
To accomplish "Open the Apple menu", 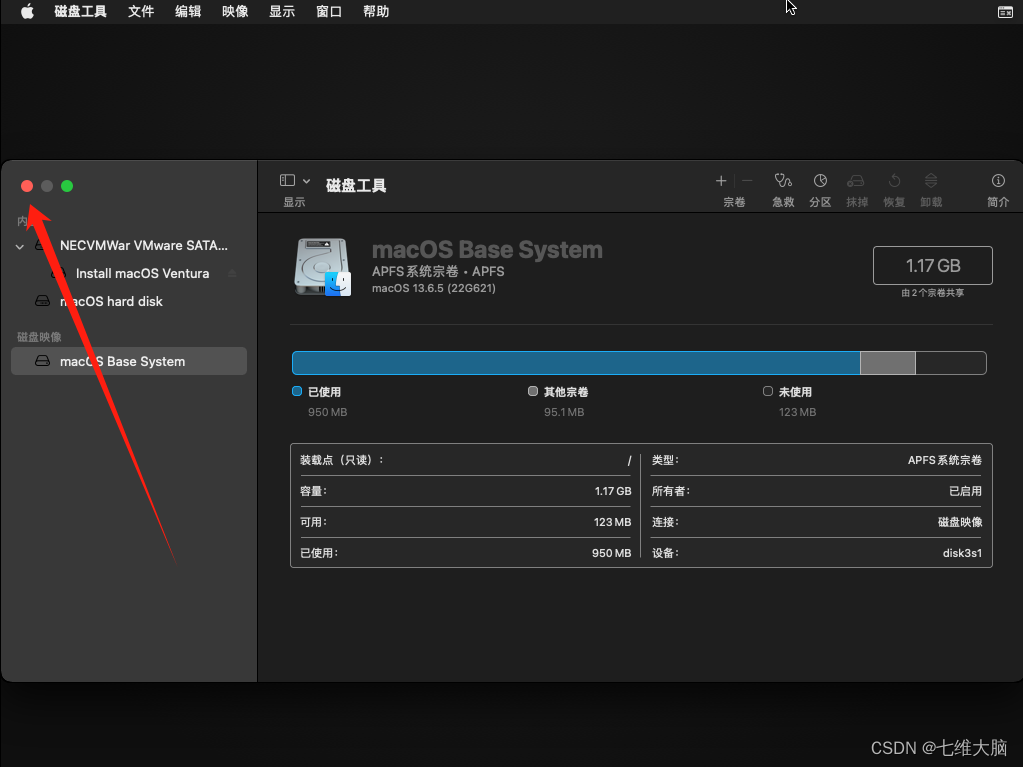I will 27,11.
